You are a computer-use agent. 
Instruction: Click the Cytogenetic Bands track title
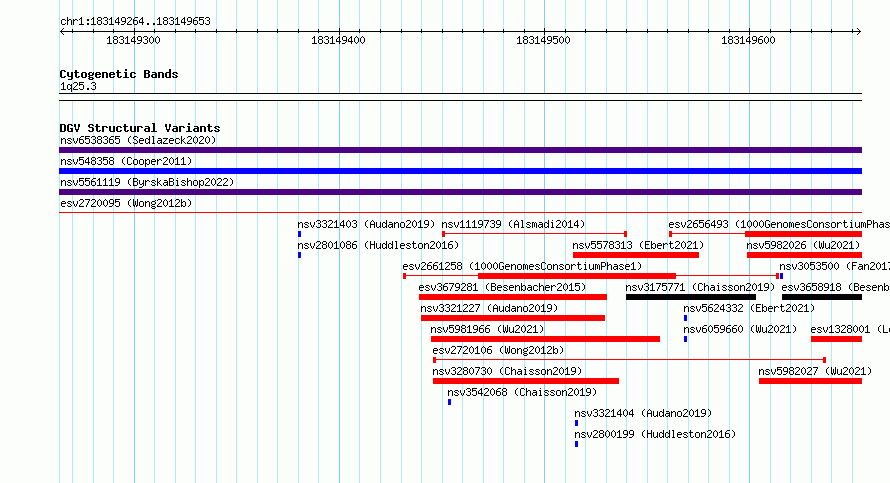click(x=119, y=74)
